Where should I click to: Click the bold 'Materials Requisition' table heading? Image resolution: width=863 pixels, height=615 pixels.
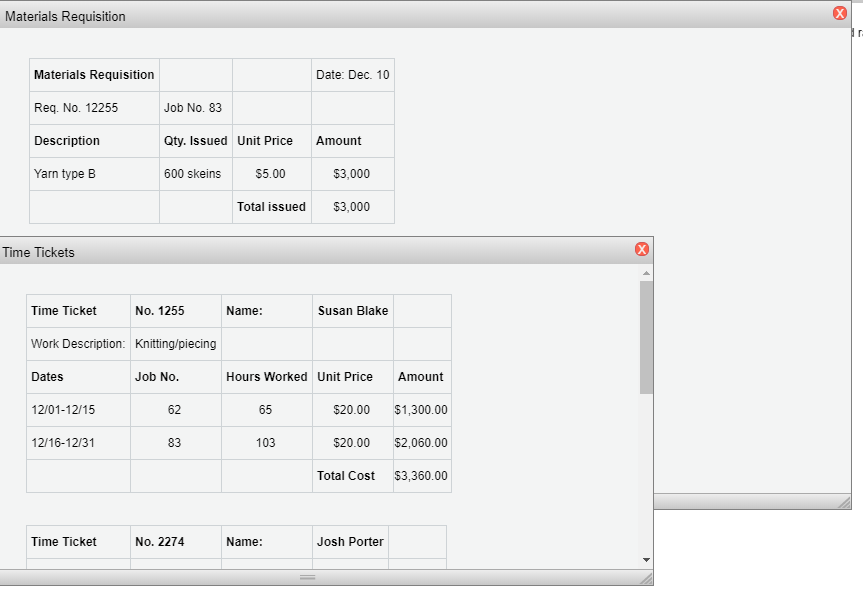pyautogui.click(x=94, y=75)
